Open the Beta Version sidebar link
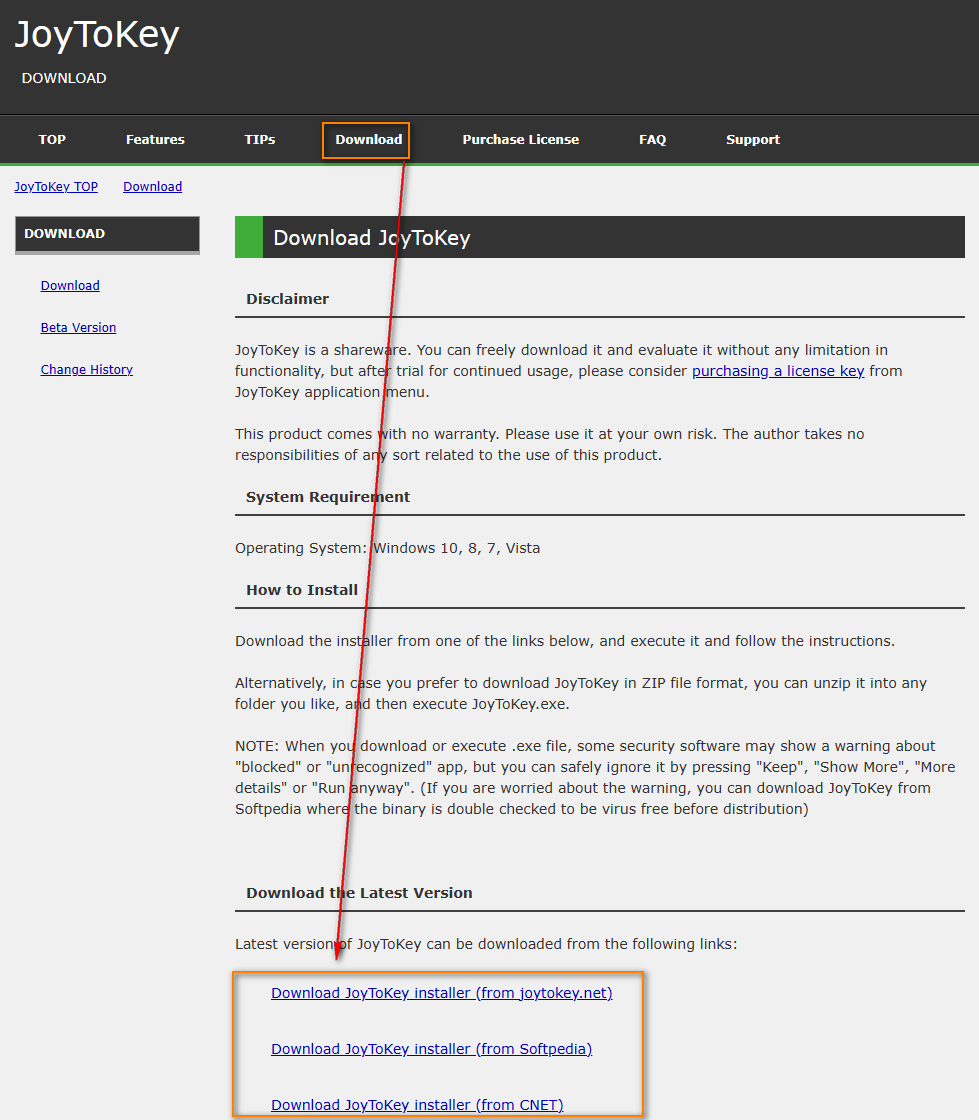This screenshot has width=979, height=1120. click(78, 327)
